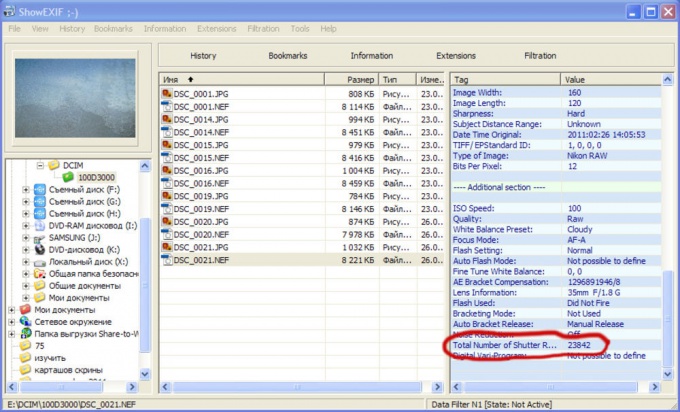Click the removable disk (F:) drive icon

coord(39,190)
